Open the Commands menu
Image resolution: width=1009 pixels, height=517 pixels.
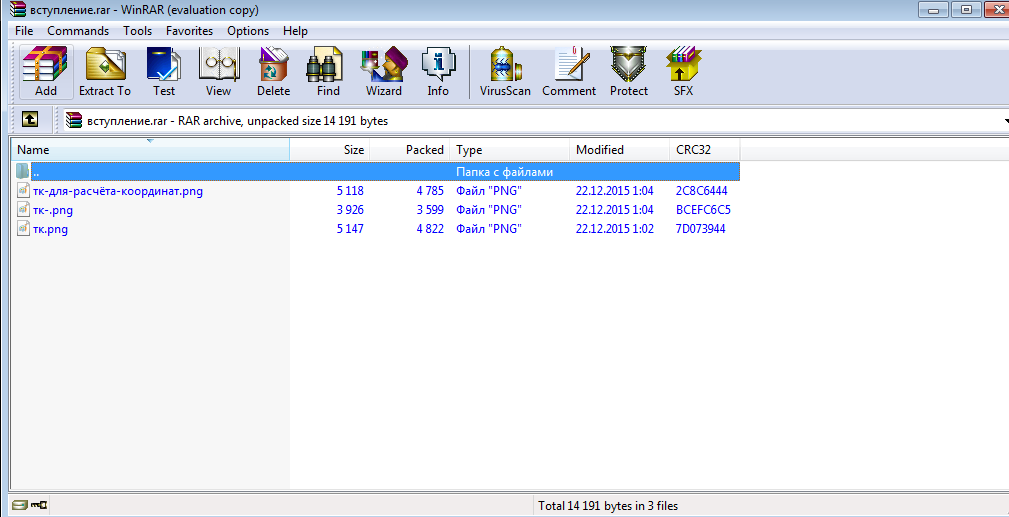pos(78,31)
